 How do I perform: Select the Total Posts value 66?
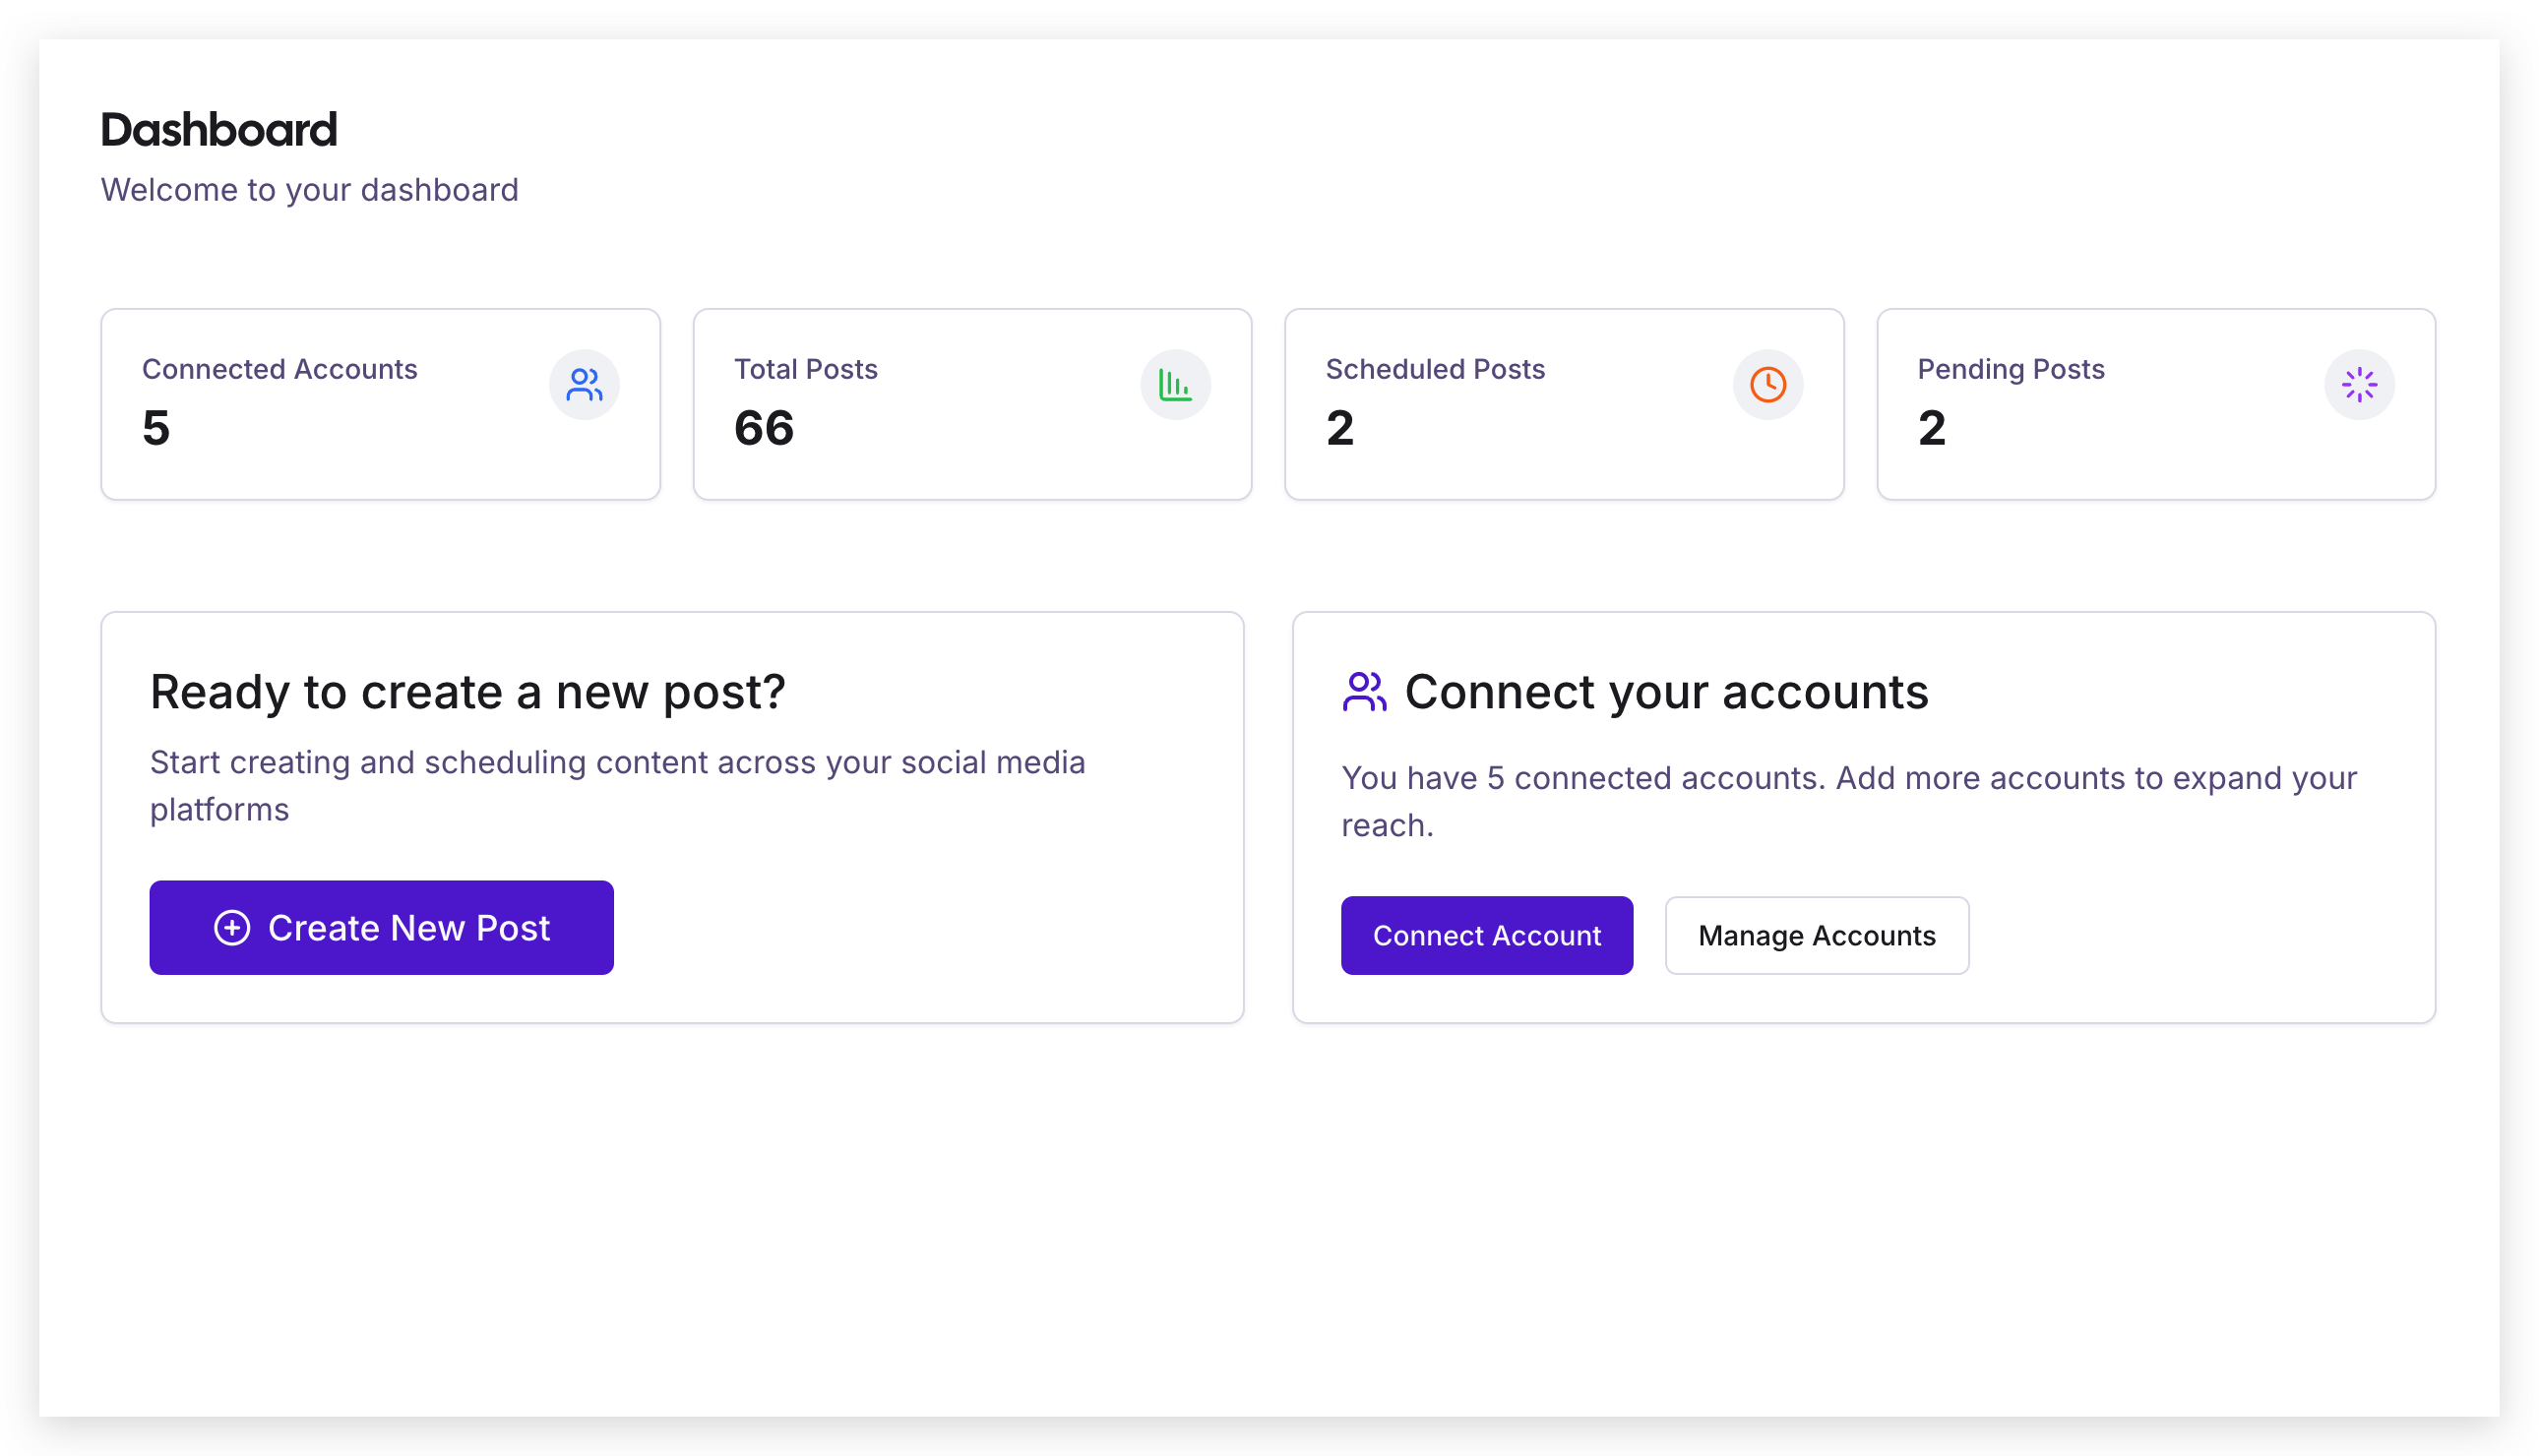(764, 428)
